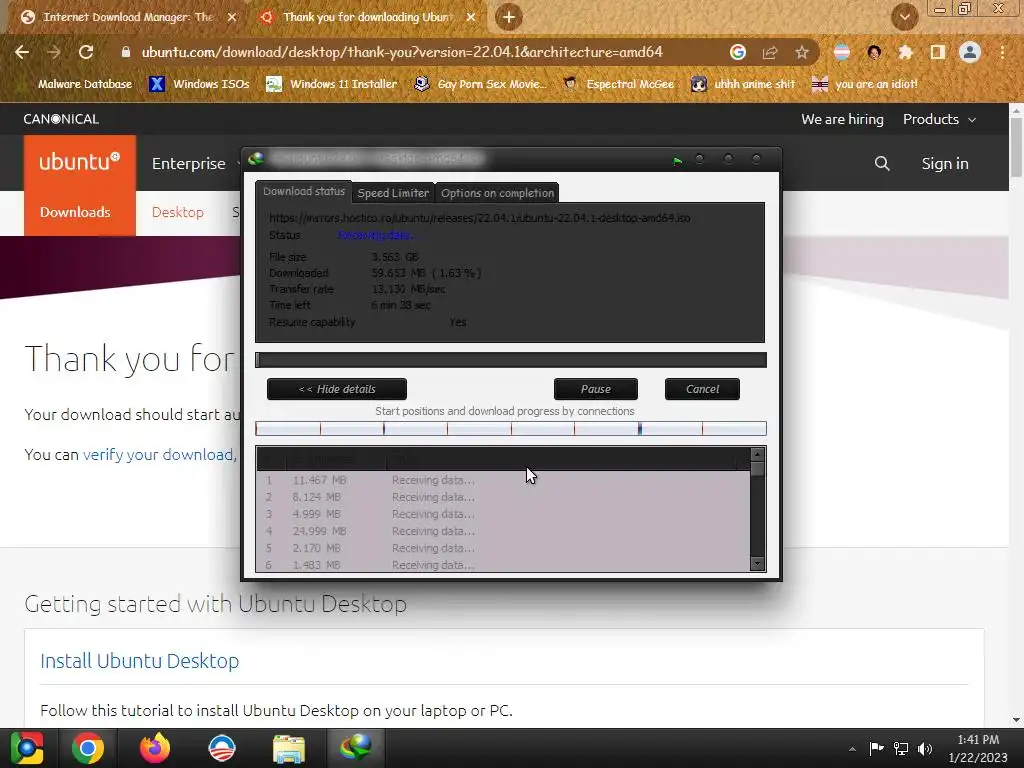This screenshot has height=768, width=1024.
Task: Open the share page icon
Action: pyautogui.click(x=770, y=52)
